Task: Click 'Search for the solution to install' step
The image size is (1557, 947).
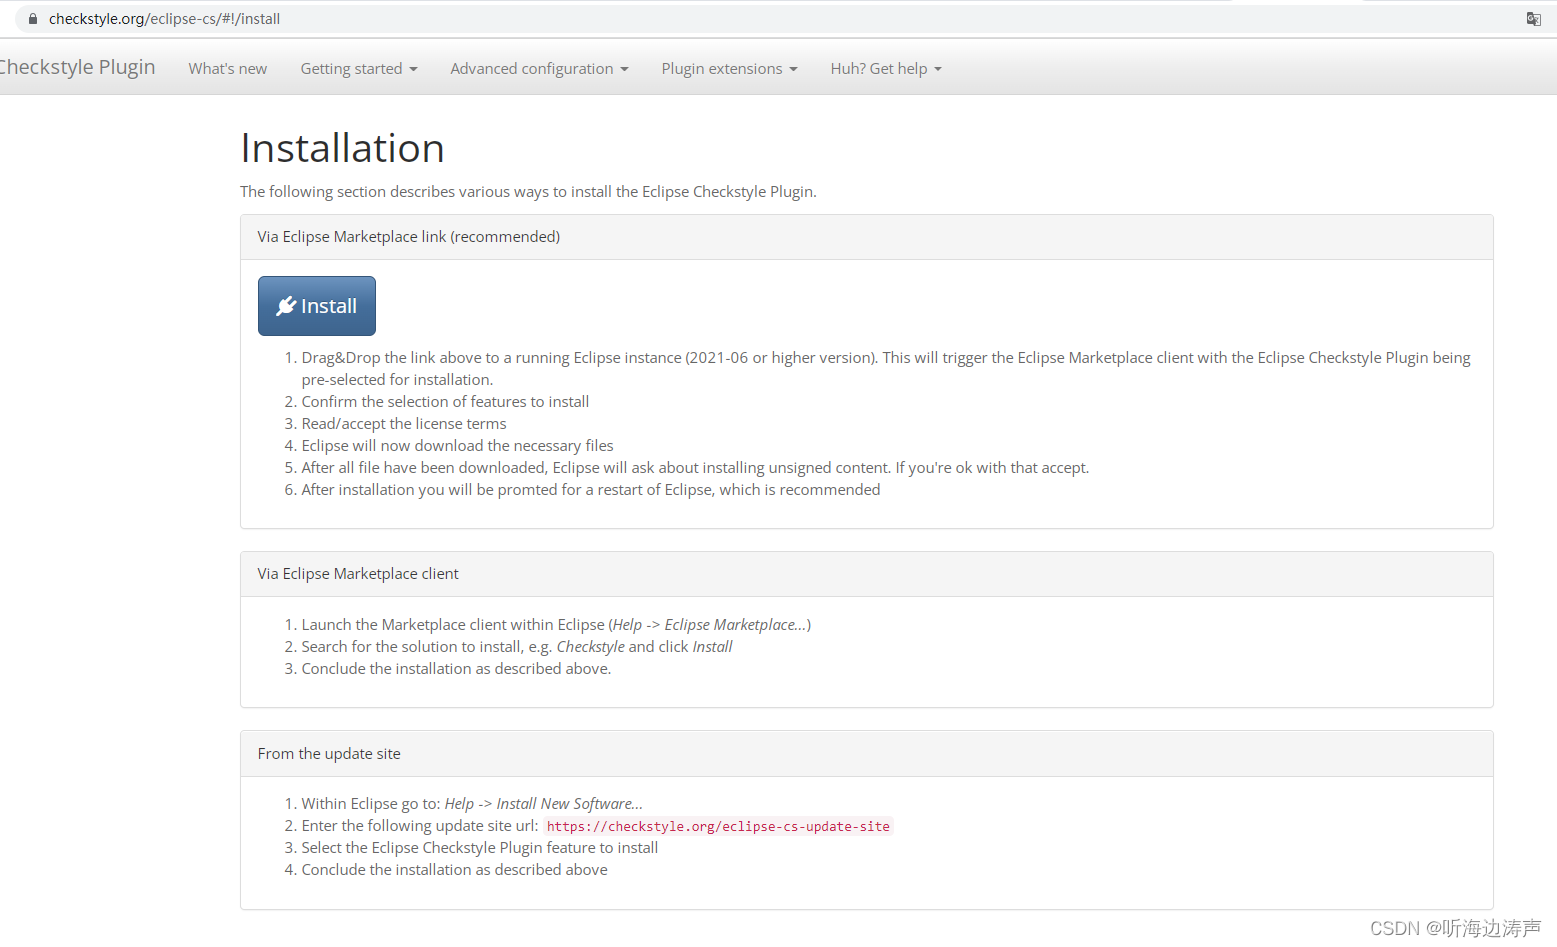Action: tap(517, 647)
